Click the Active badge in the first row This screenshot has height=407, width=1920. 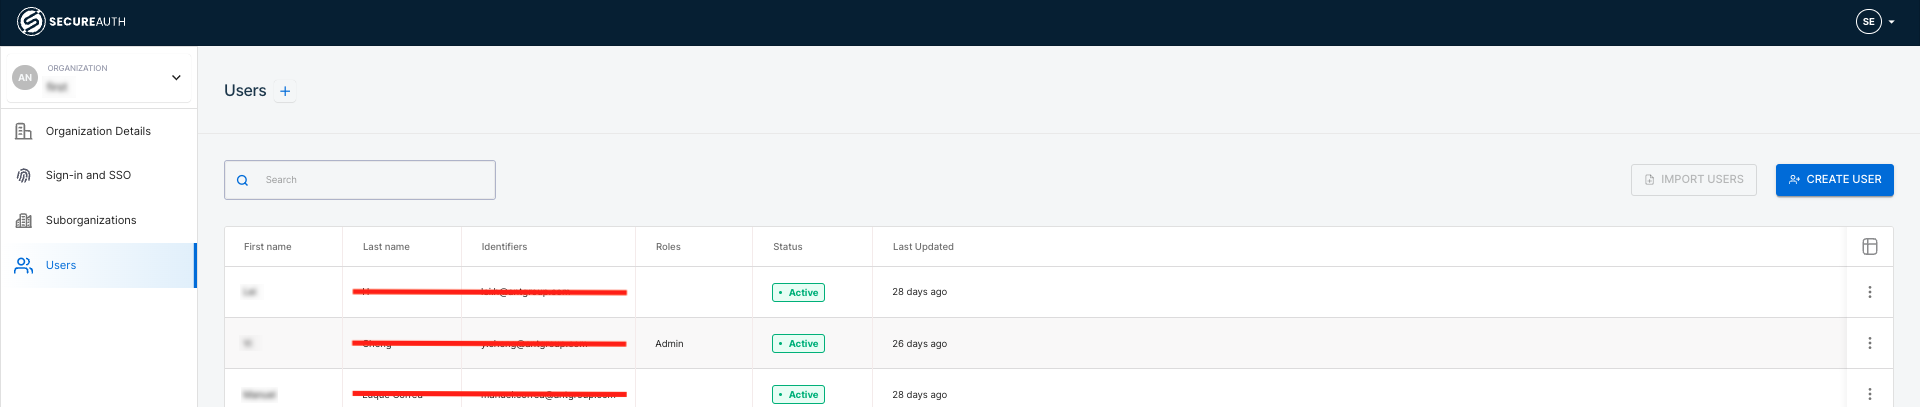[x=798, y=293]
